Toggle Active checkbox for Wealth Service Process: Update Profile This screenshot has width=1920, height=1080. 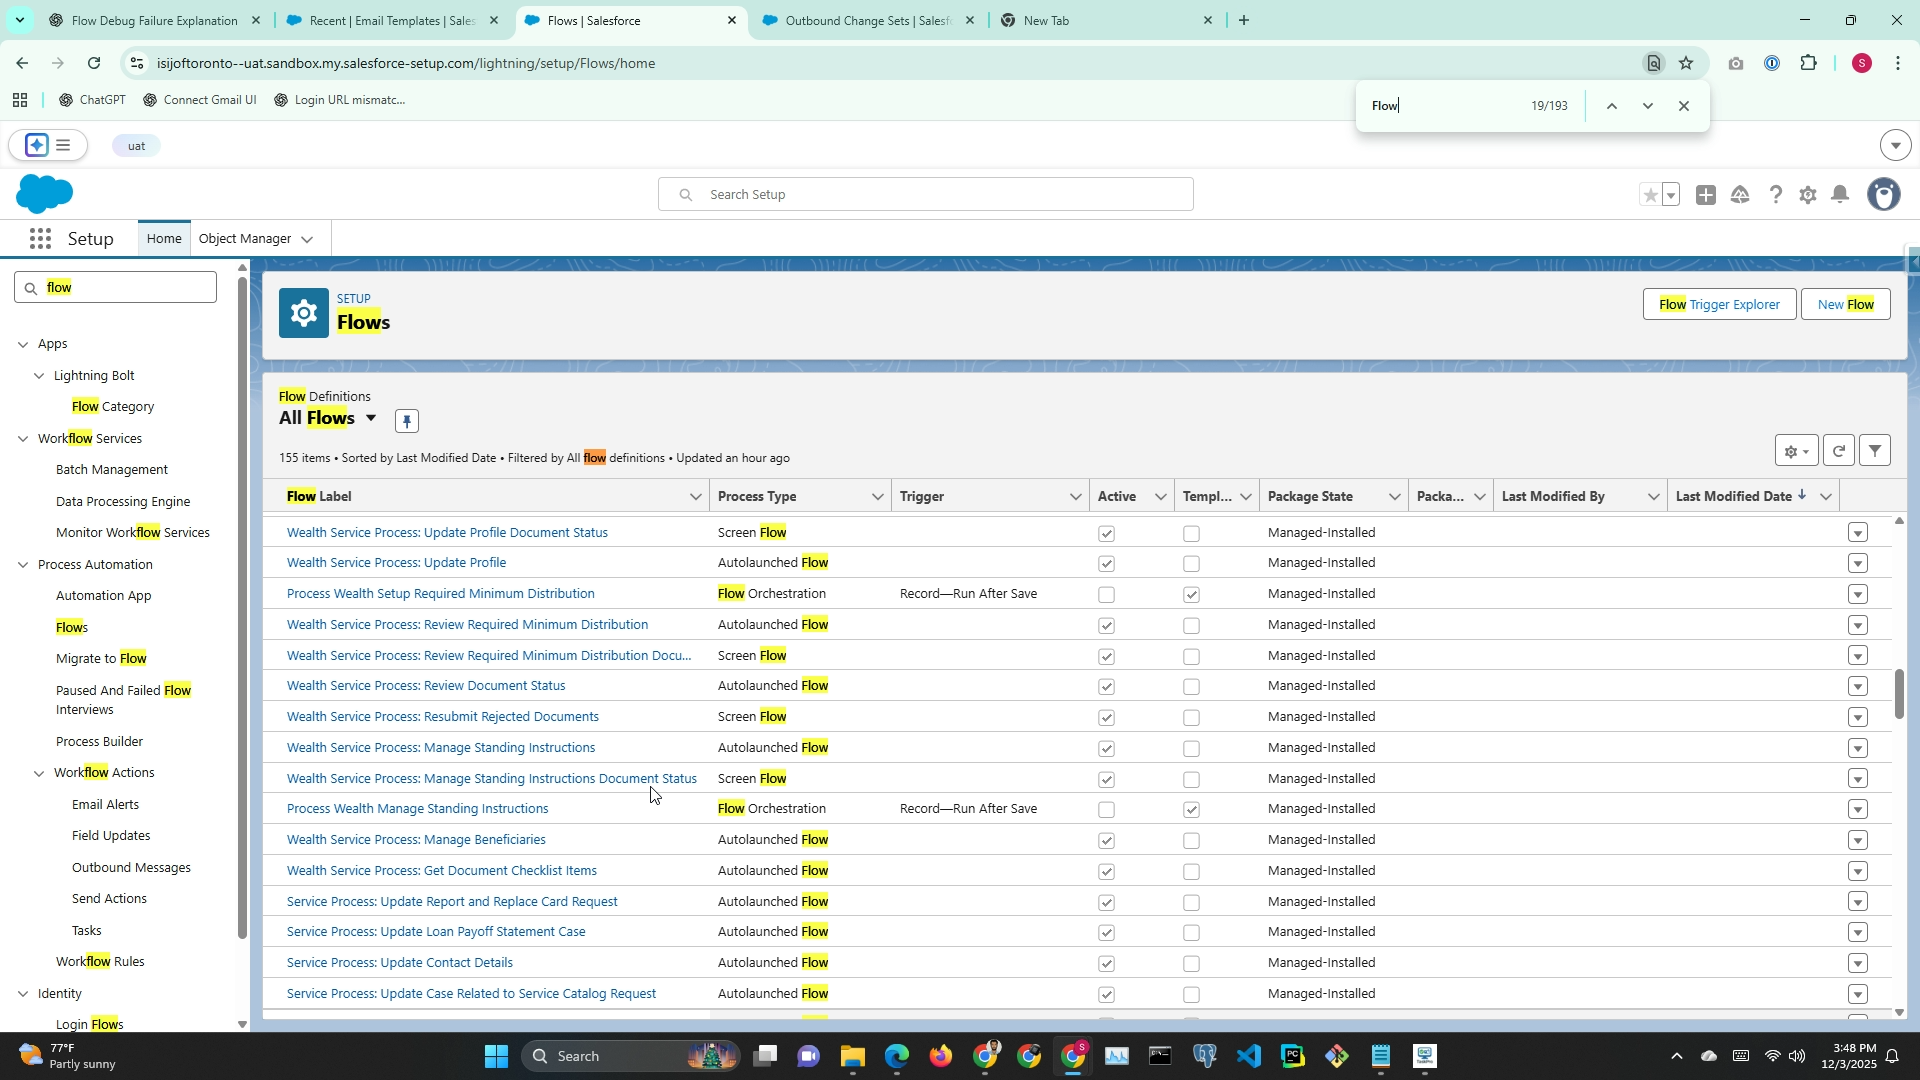coord(1106,564)
